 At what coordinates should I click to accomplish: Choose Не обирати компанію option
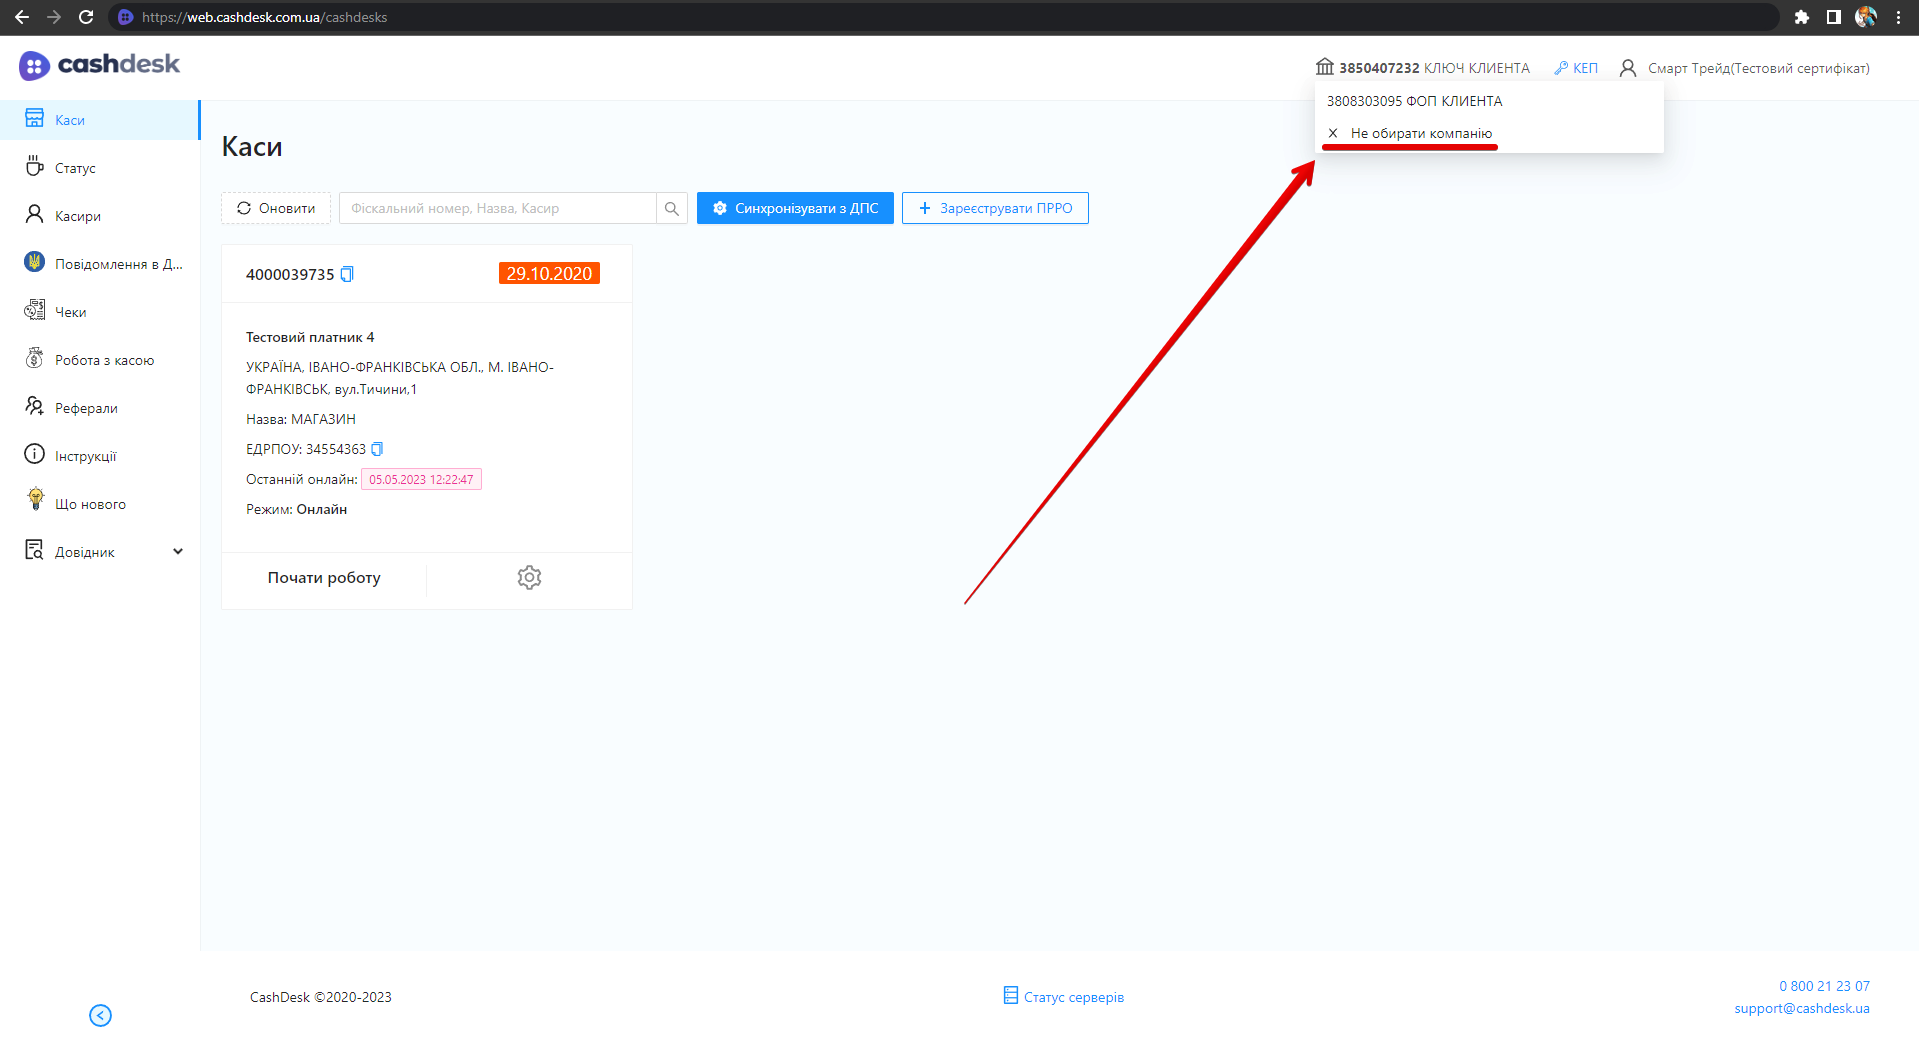click(1420, 133)
